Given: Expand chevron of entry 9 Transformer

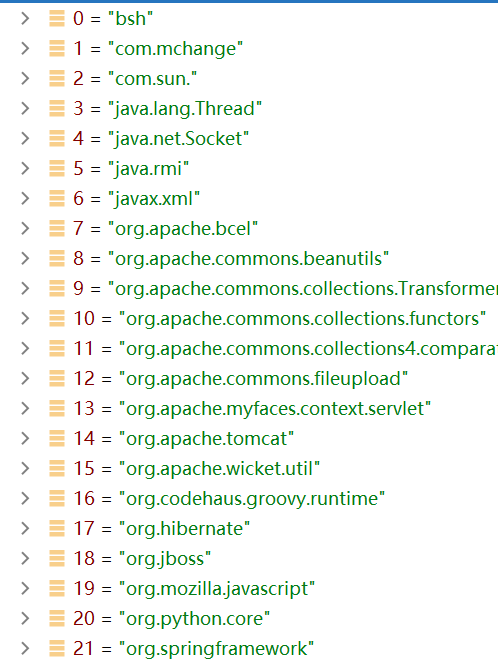Looking at the screenshot, I should point(25,288).
